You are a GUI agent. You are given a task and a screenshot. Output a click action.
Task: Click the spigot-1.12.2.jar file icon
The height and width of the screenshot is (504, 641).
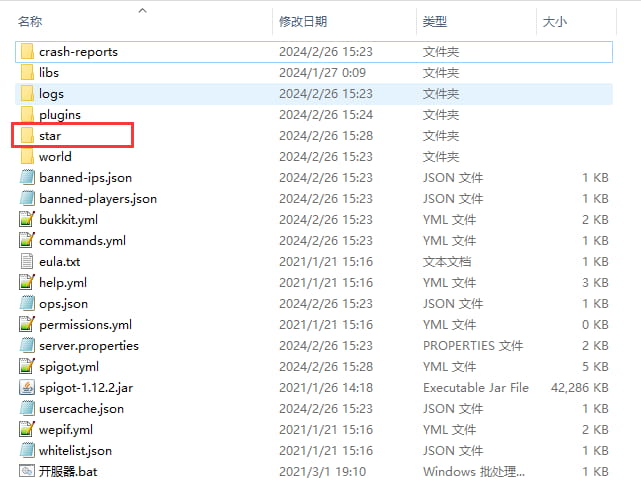pyautogui.click(x=27, y=387)
